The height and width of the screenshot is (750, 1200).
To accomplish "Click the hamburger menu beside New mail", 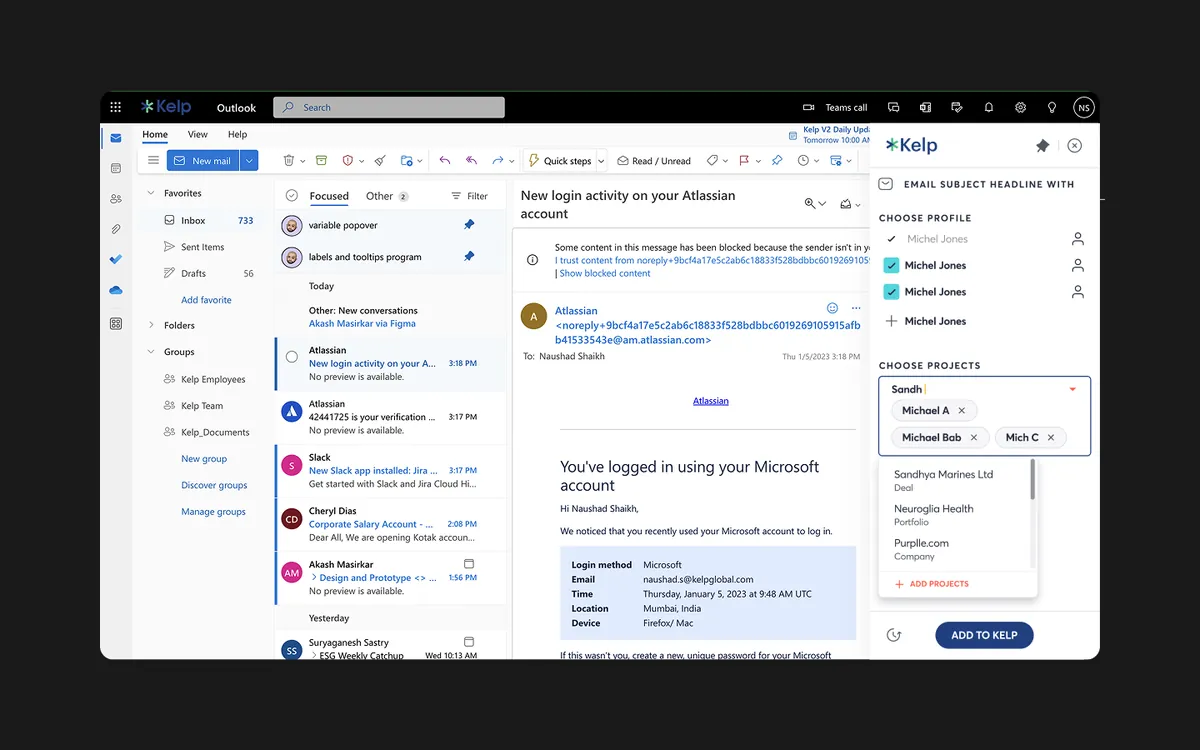I will [153, 160].
